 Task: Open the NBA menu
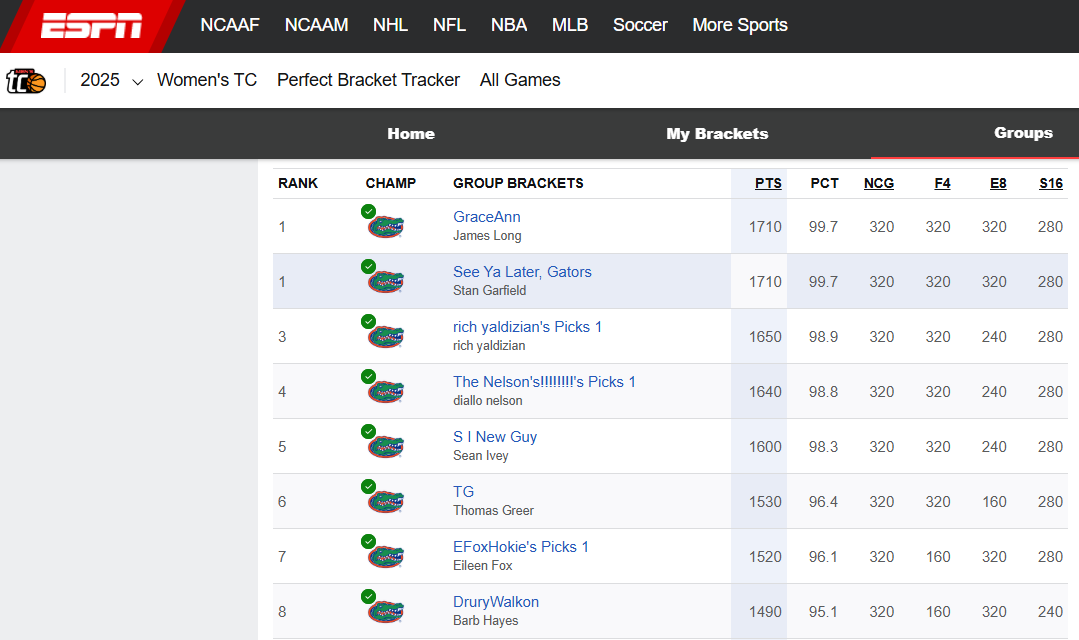click(x=509, y=25)
